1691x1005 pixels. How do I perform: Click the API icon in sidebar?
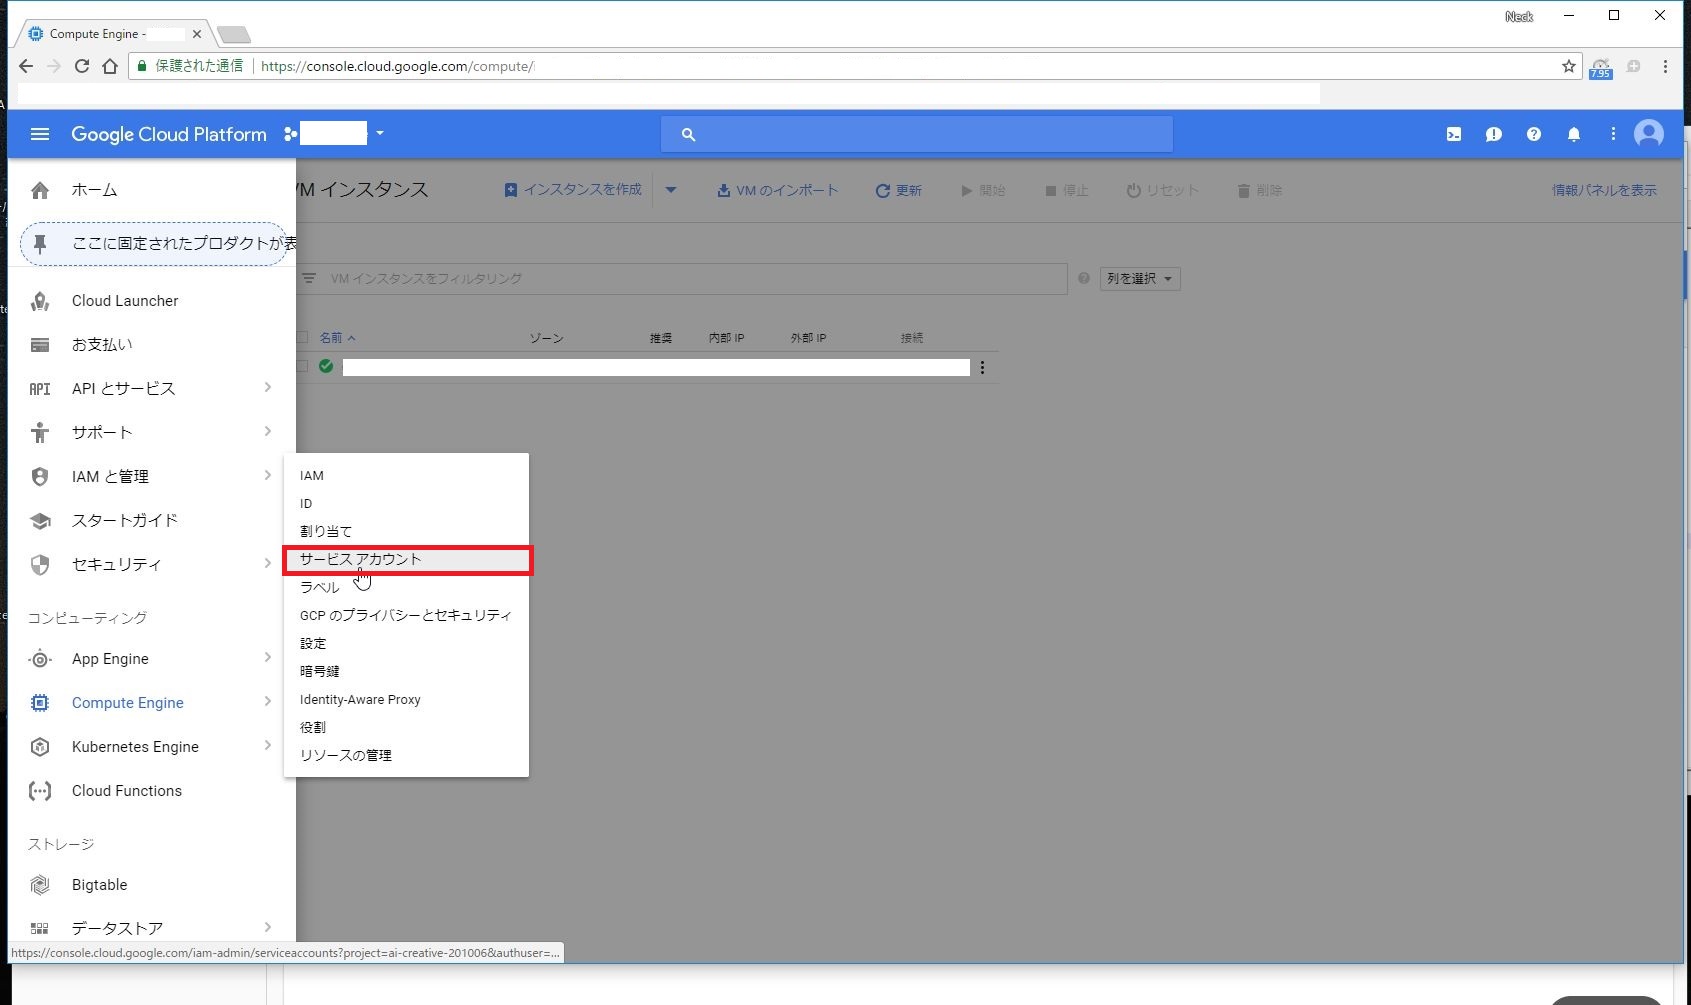tap(40, 389)
